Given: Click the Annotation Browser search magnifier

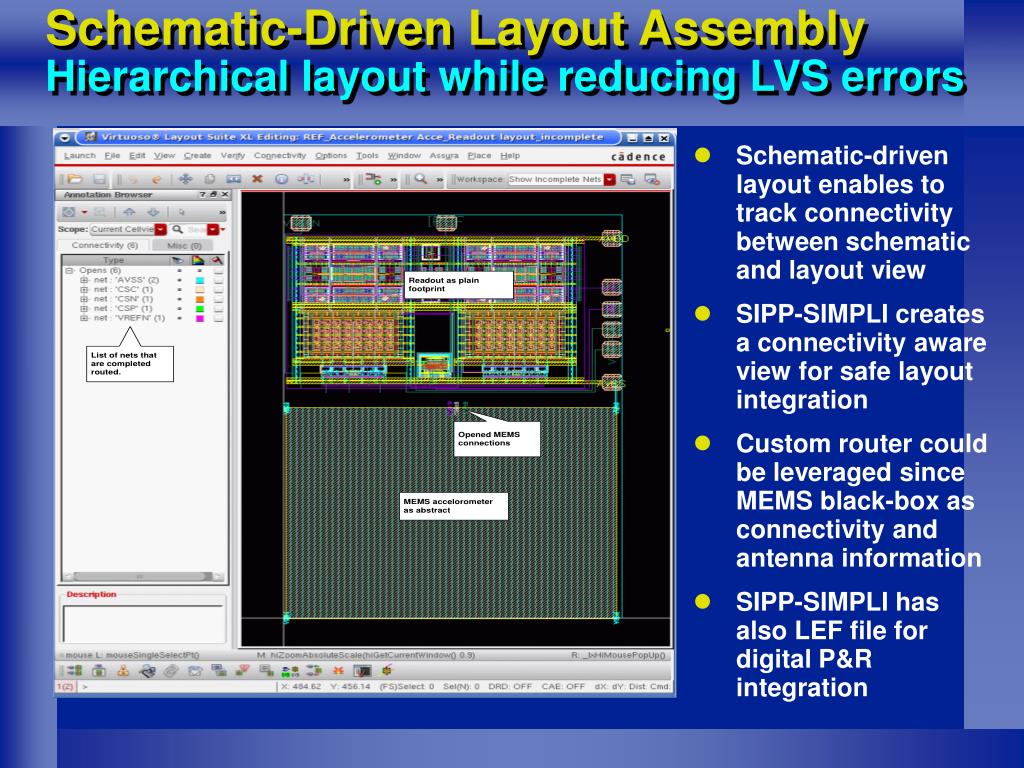Looking at the screenshot, I should tap(178, 229).
